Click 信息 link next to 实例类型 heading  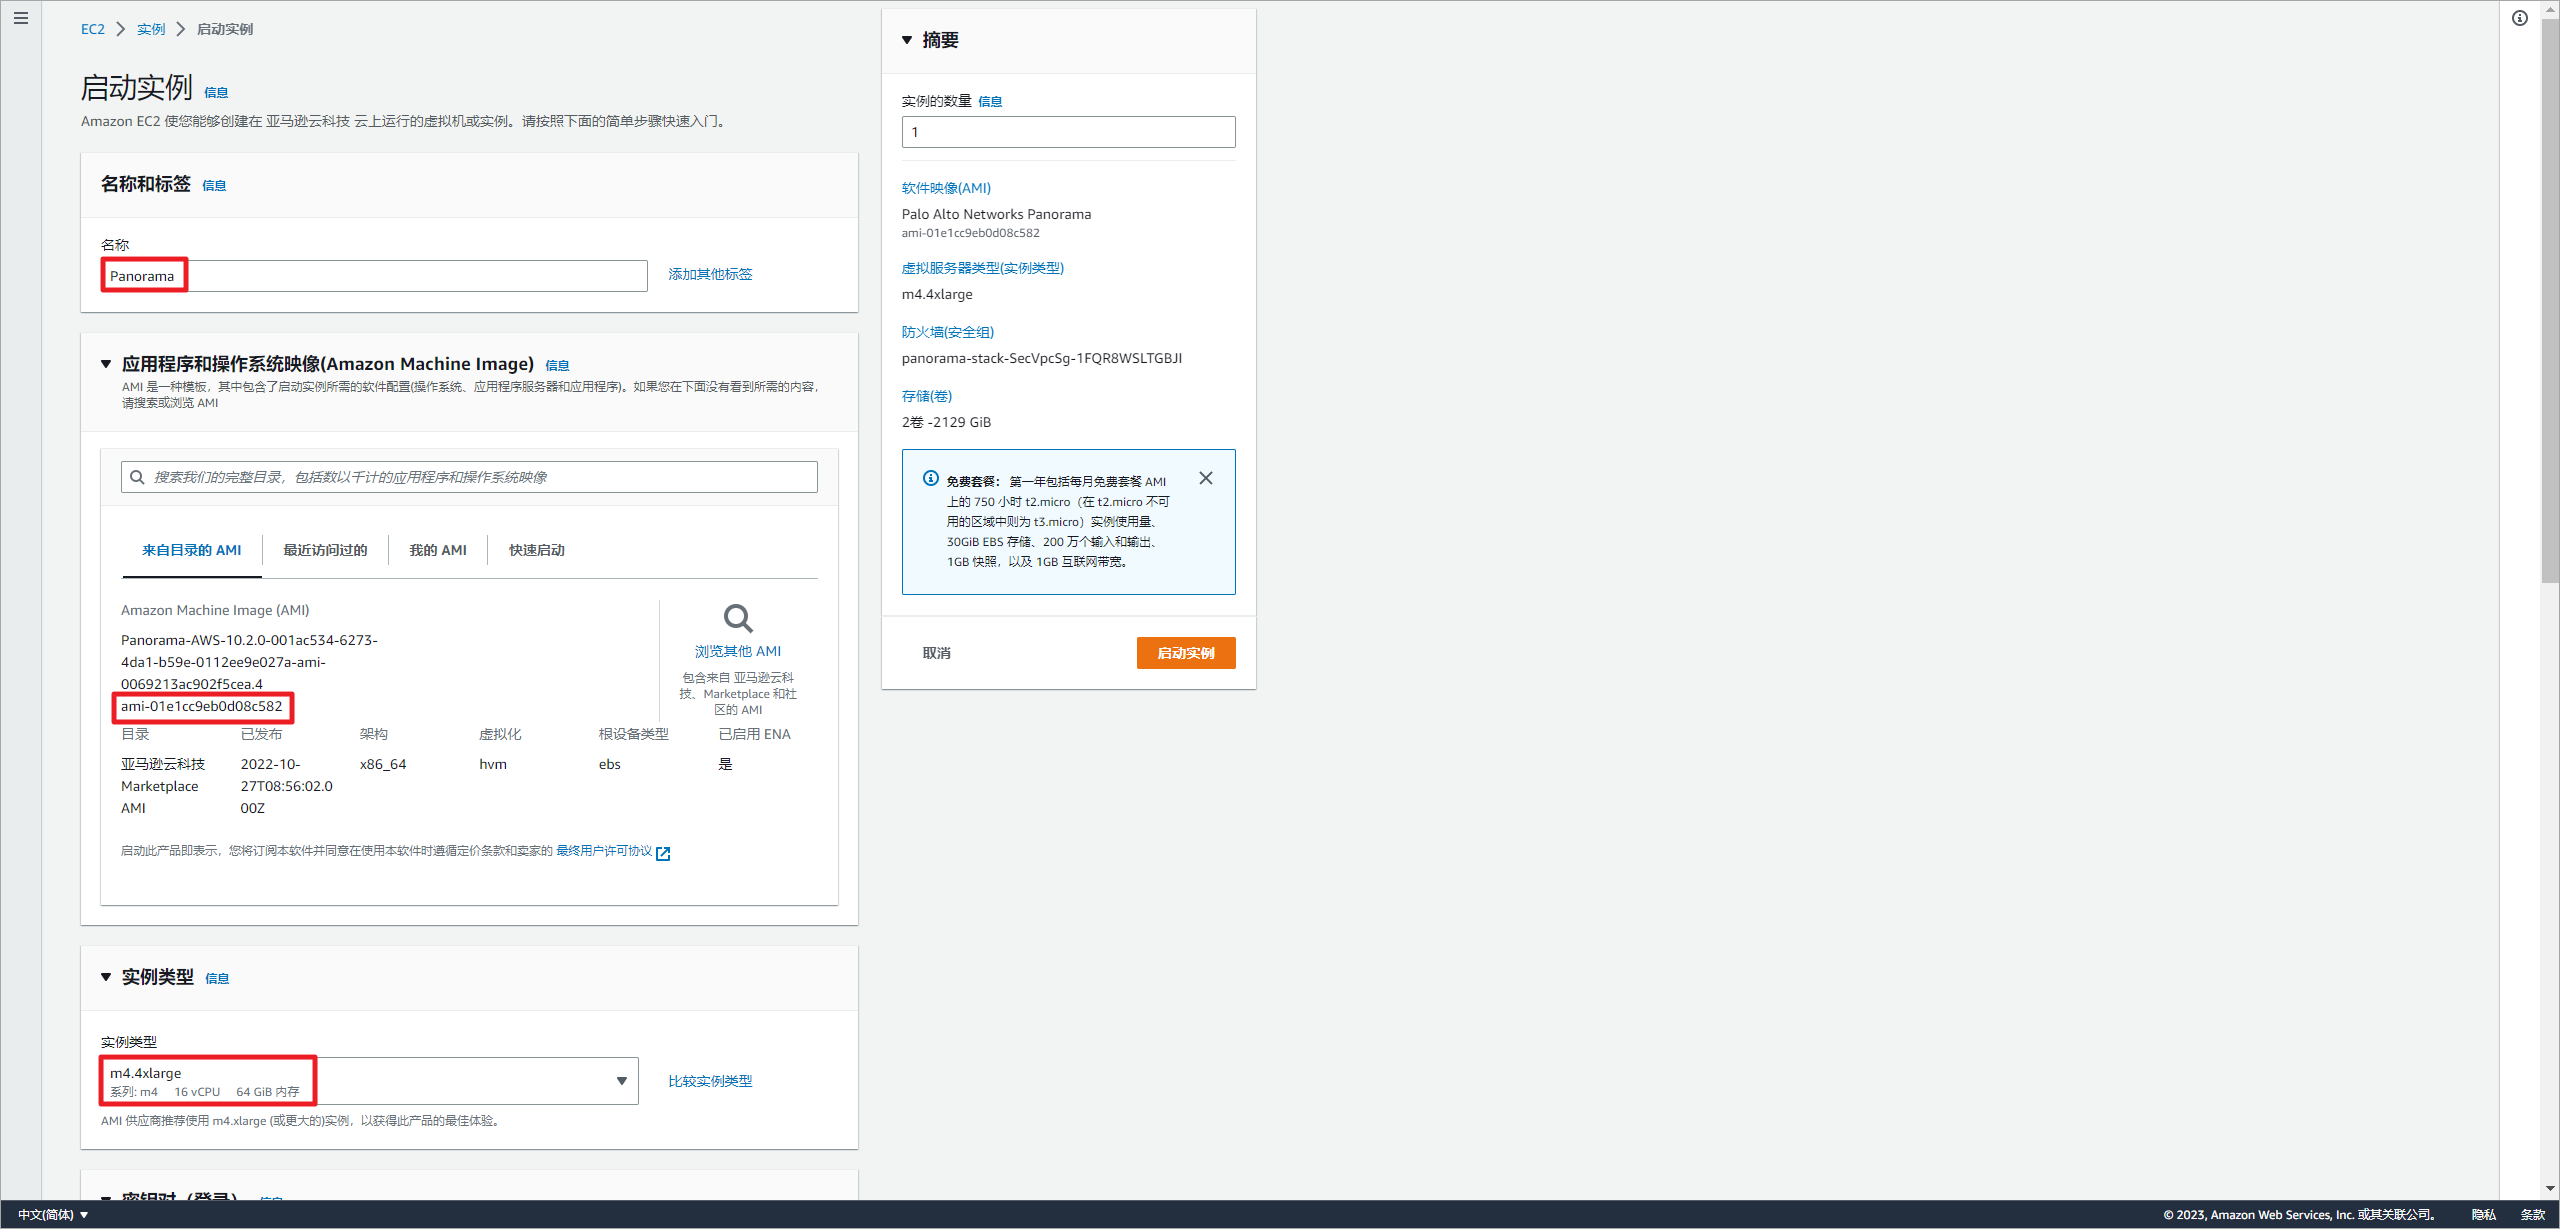point(217,978)
